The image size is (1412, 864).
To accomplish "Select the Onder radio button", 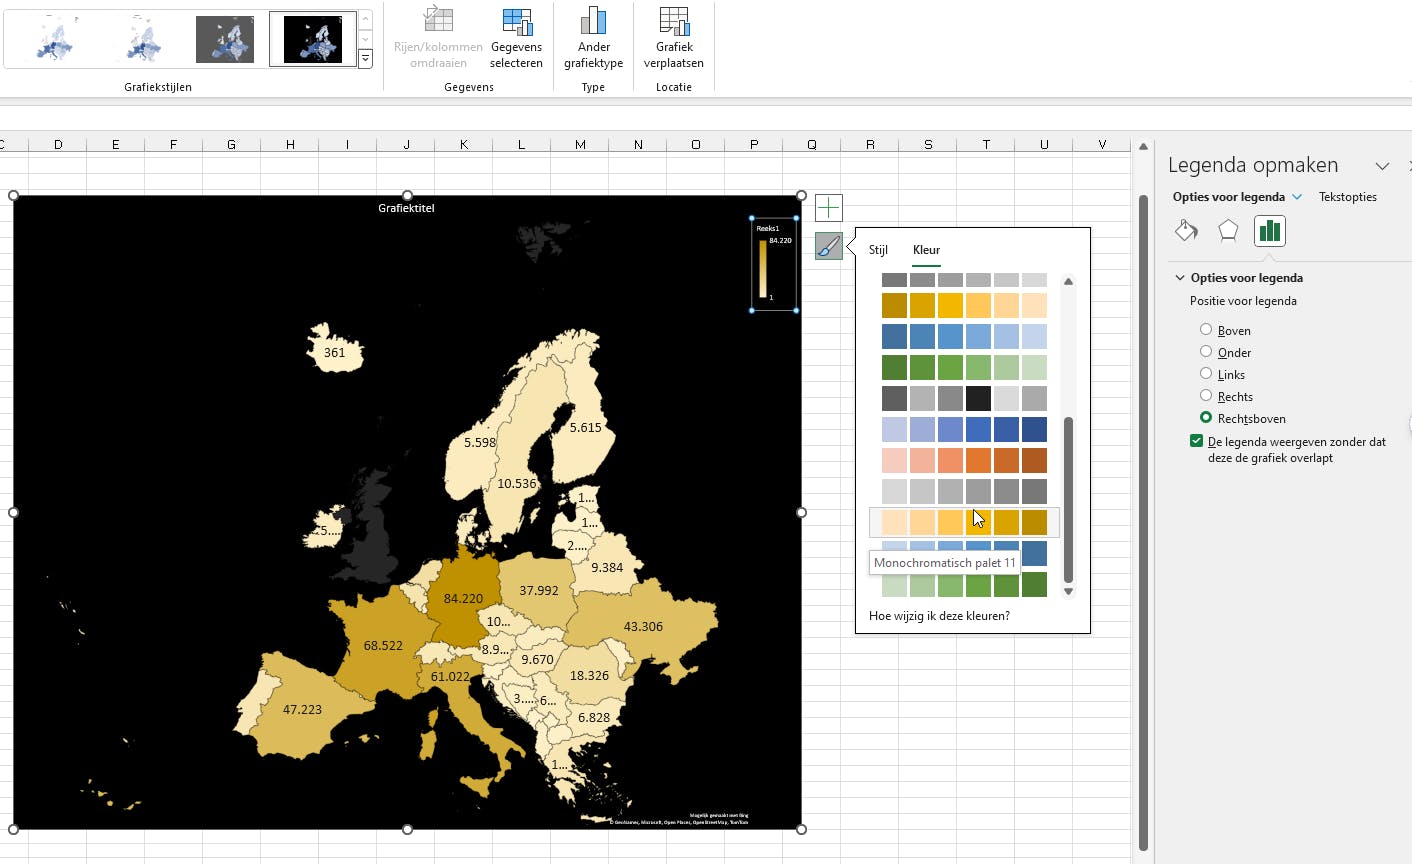I will click(x=1206, y=352).
